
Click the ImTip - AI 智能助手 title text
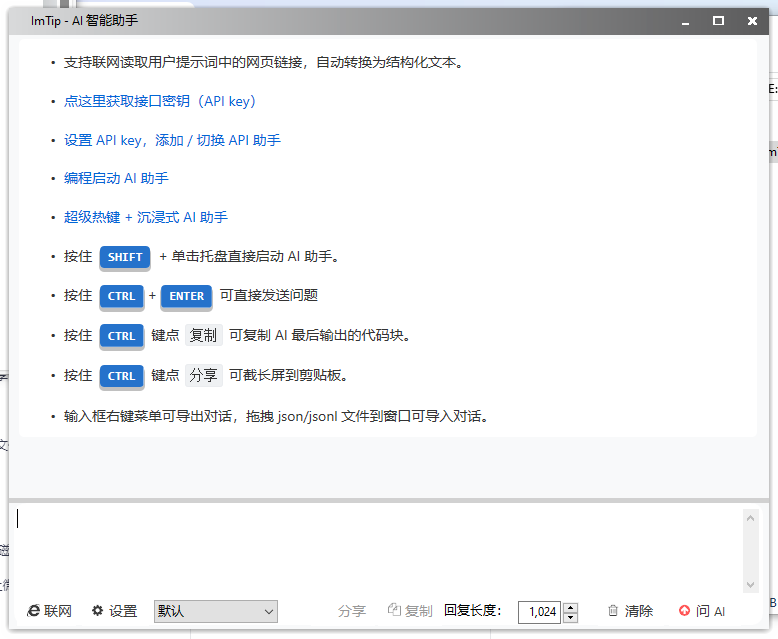pyautogui.click(x=84, y=21)
